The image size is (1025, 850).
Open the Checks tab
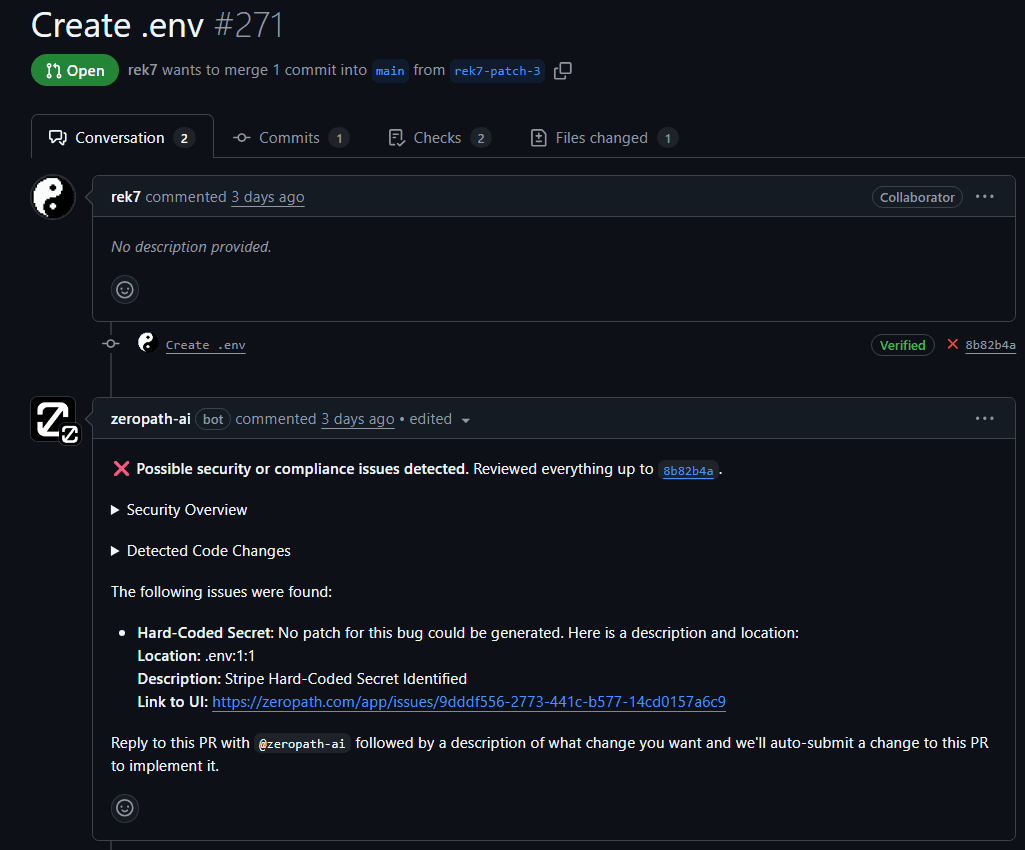pos(437,138)
